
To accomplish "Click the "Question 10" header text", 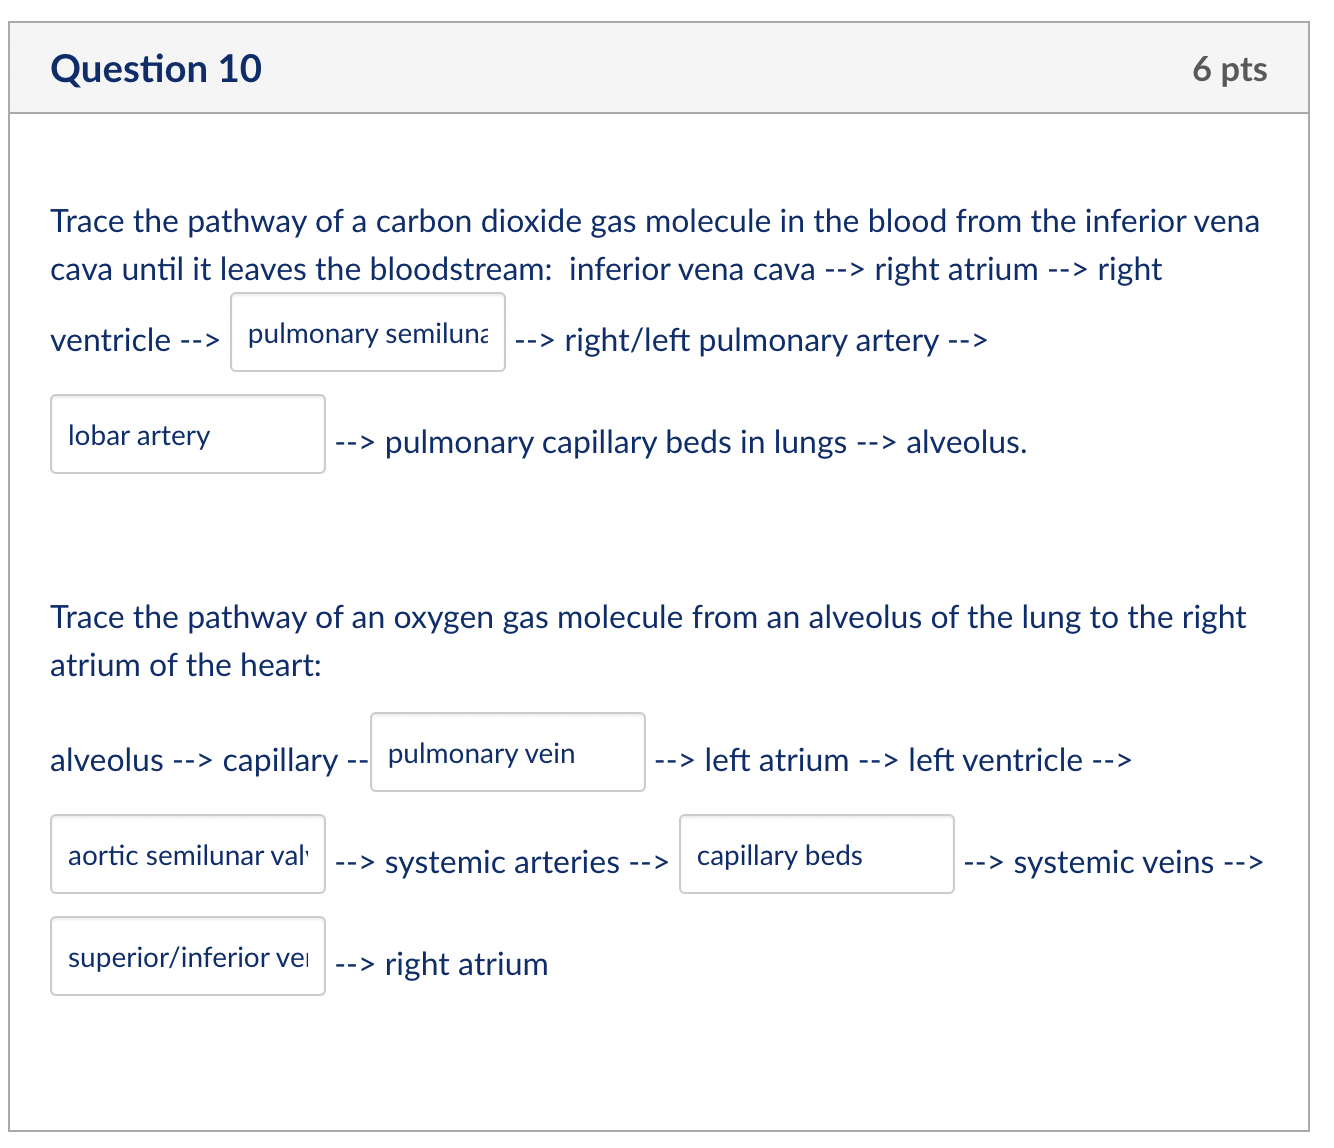I will click(x=156, y=68).
